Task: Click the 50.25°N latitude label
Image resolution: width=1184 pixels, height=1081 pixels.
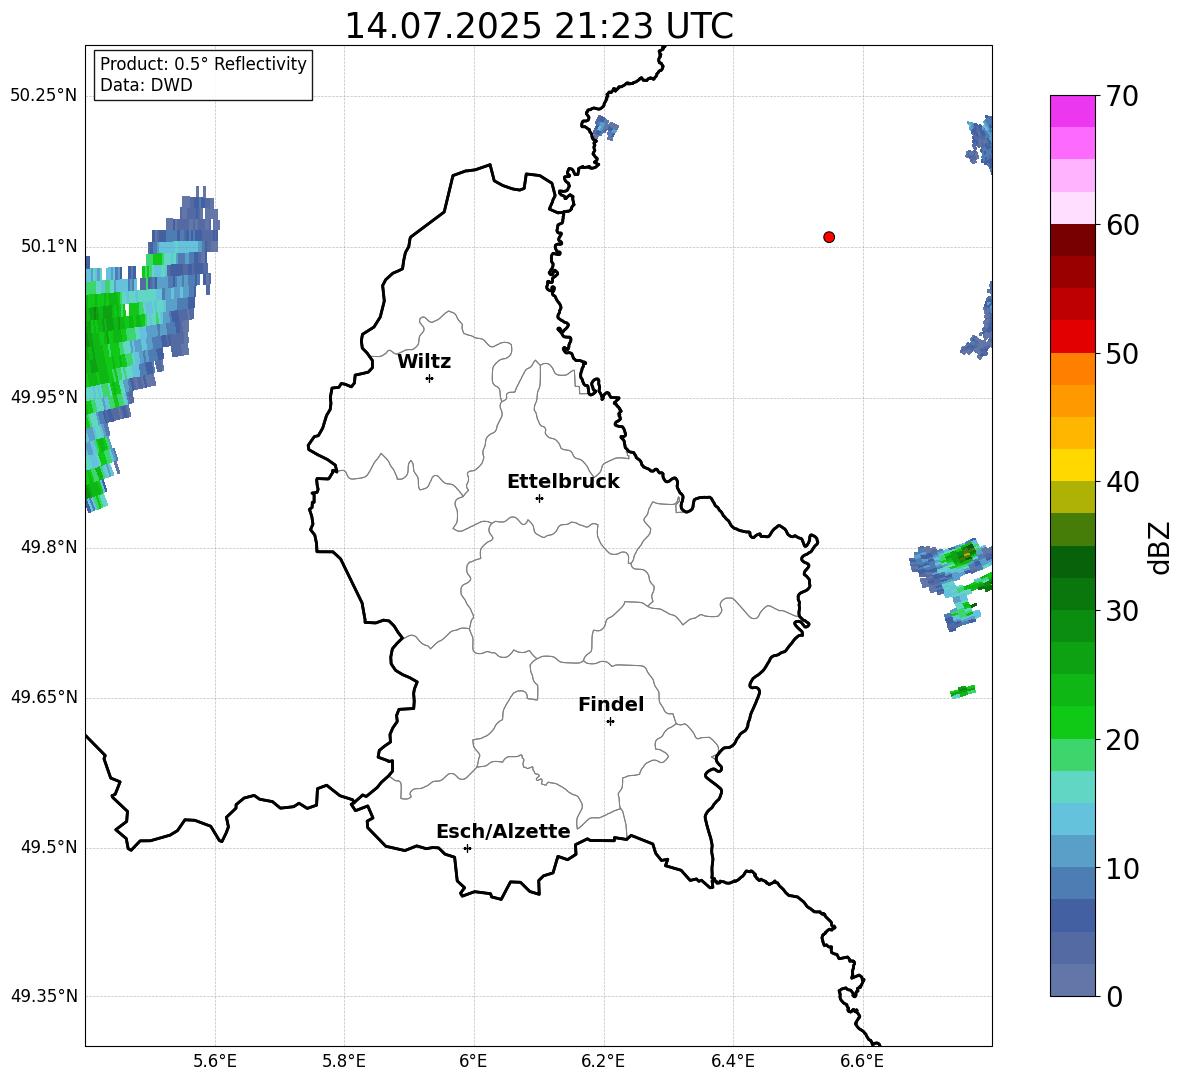Action: pos(44,96)
